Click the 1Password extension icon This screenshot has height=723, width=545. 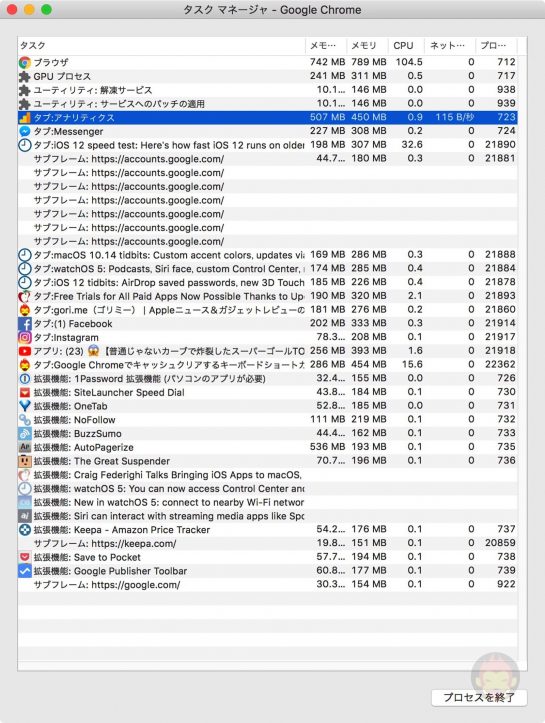pyautogui.click(x=25, y=379)
